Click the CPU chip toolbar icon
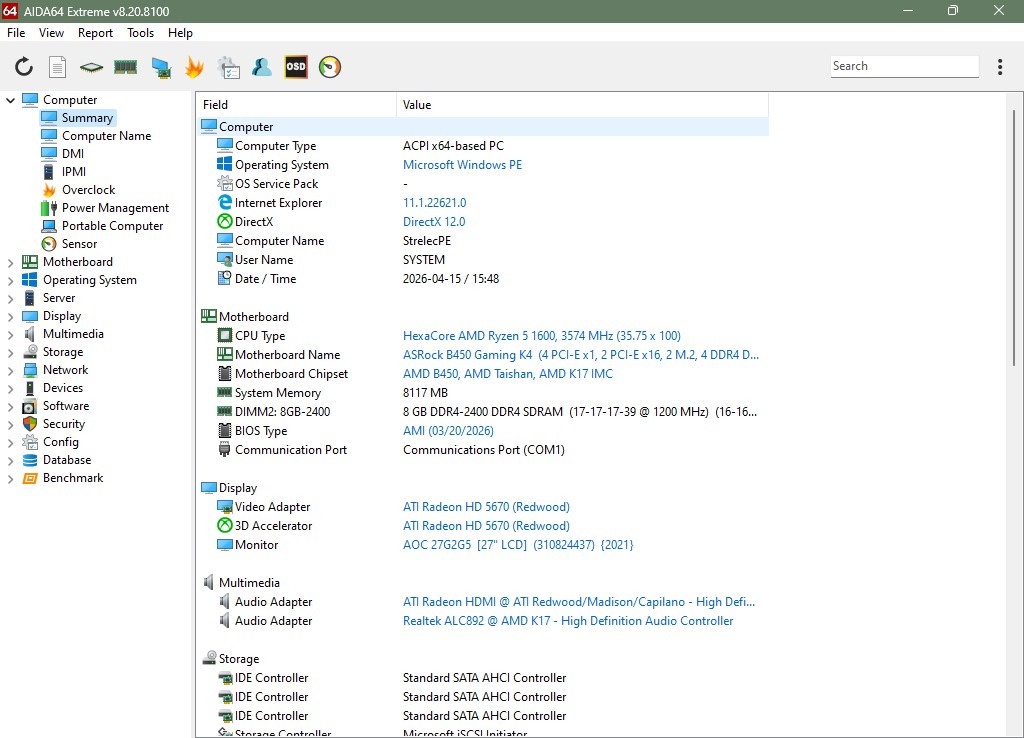The width and height of the screenshot is (1024, 738). [91, 67]
